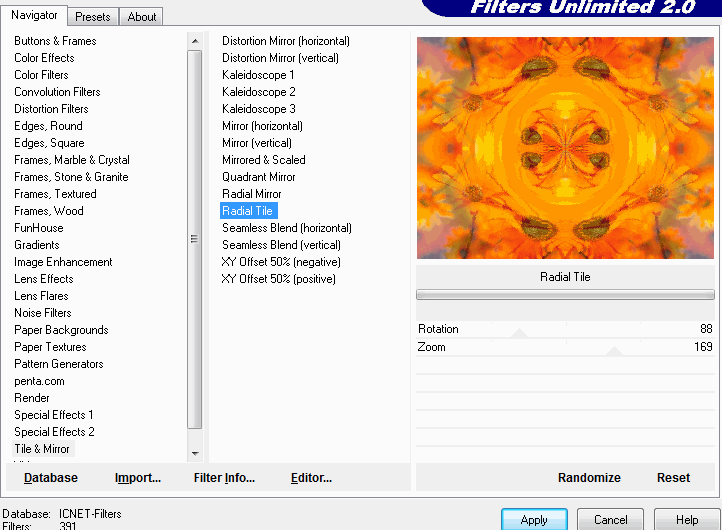
Task: Launch the filter Editor...
Action: pyautogui.click(x=311, y=478)
